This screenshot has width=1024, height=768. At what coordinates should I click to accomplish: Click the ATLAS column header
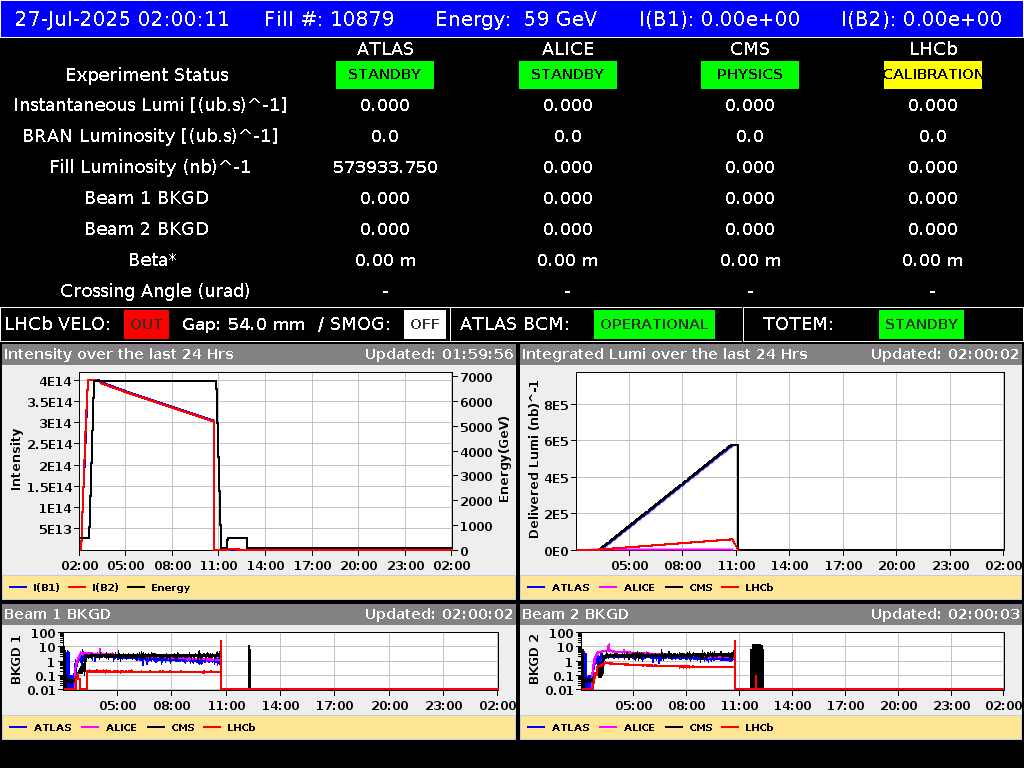tap(385, 49)
